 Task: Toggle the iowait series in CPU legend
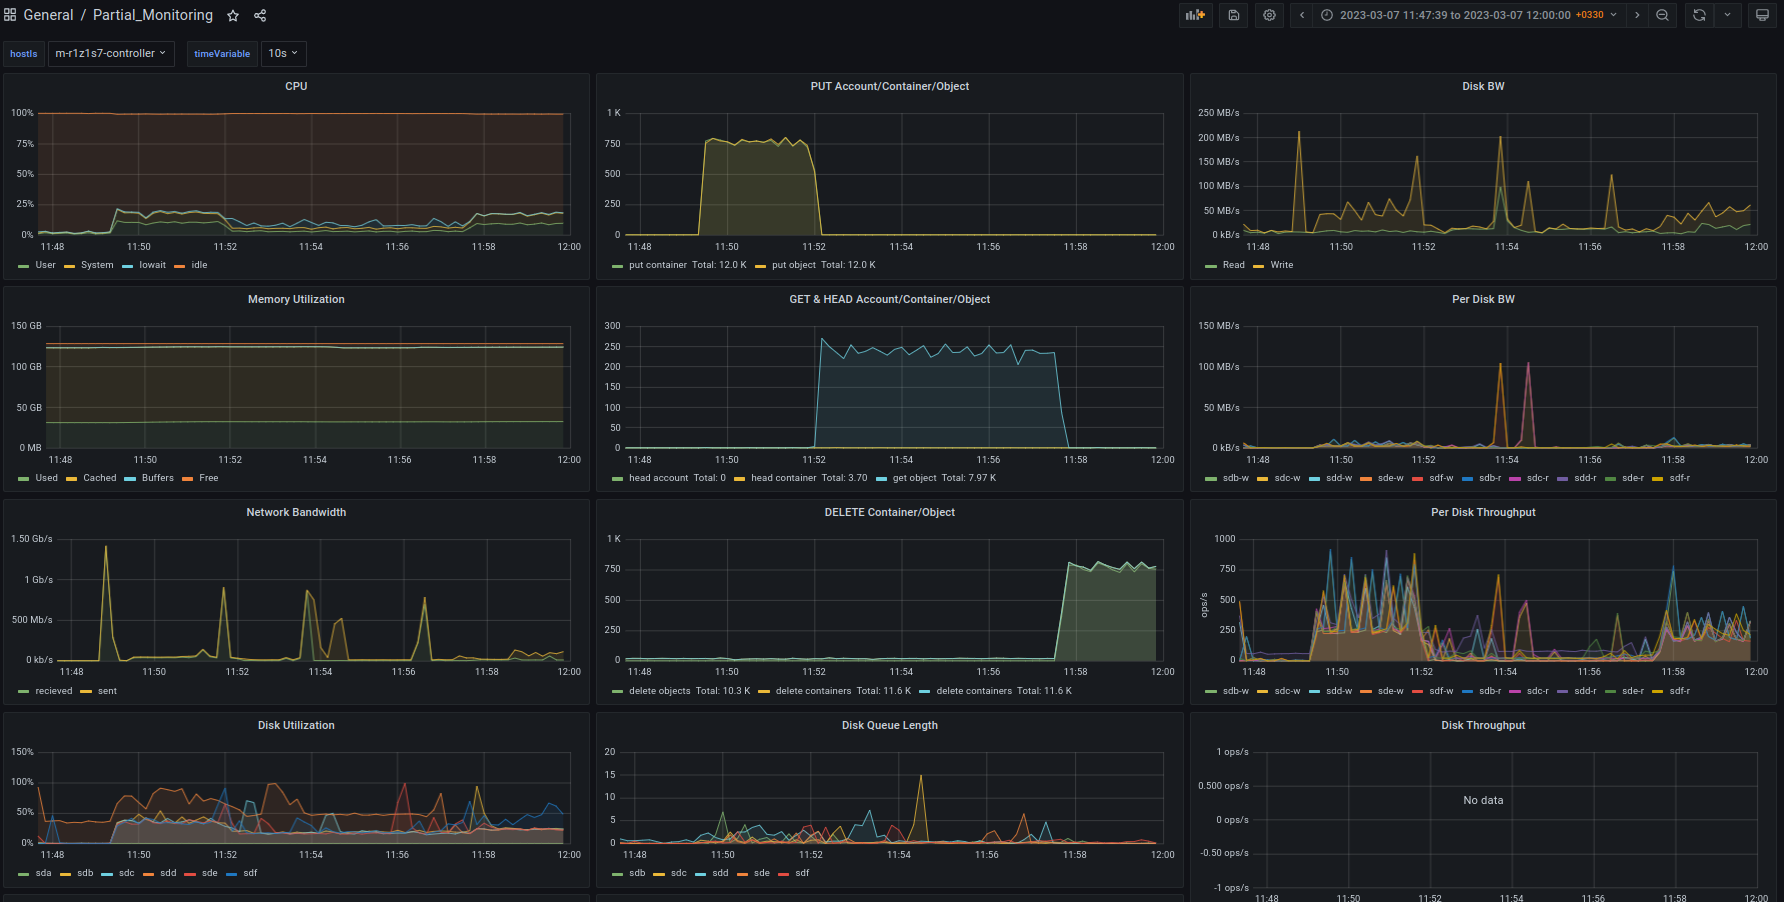[152, 265]
